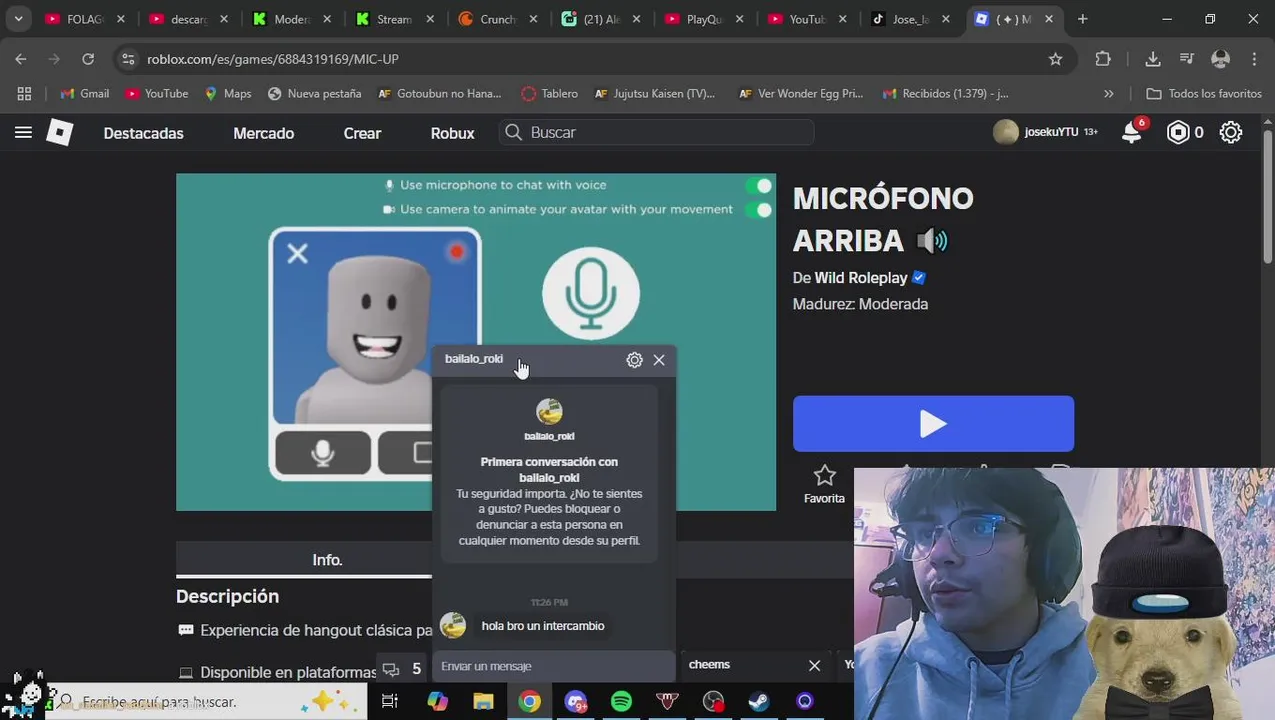The height and width of the screenshot is (720, 1275).
Task: Open the Crear nav item
Action: [x=362, y=133]
